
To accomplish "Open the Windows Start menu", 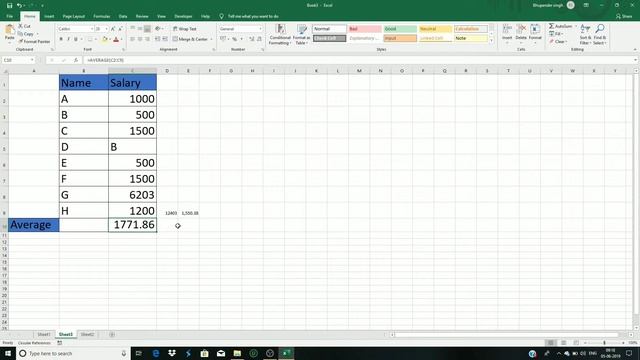I will pos(8,353).
